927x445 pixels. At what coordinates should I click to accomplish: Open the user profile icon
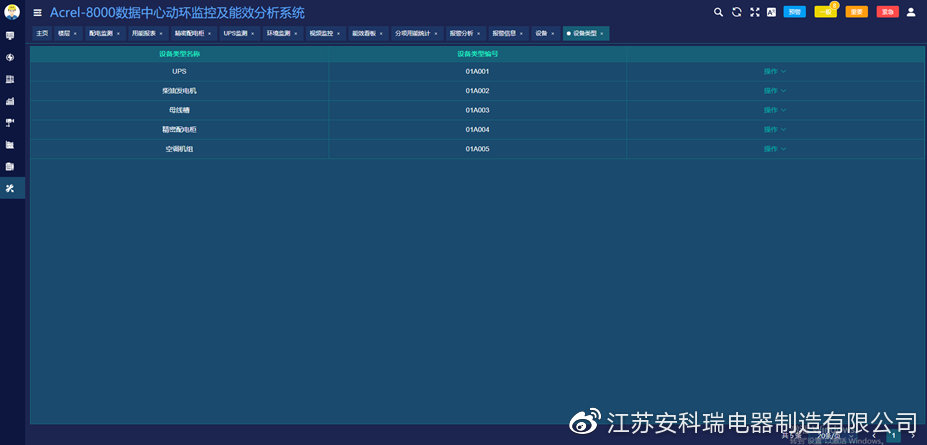[x=910, y=12]
